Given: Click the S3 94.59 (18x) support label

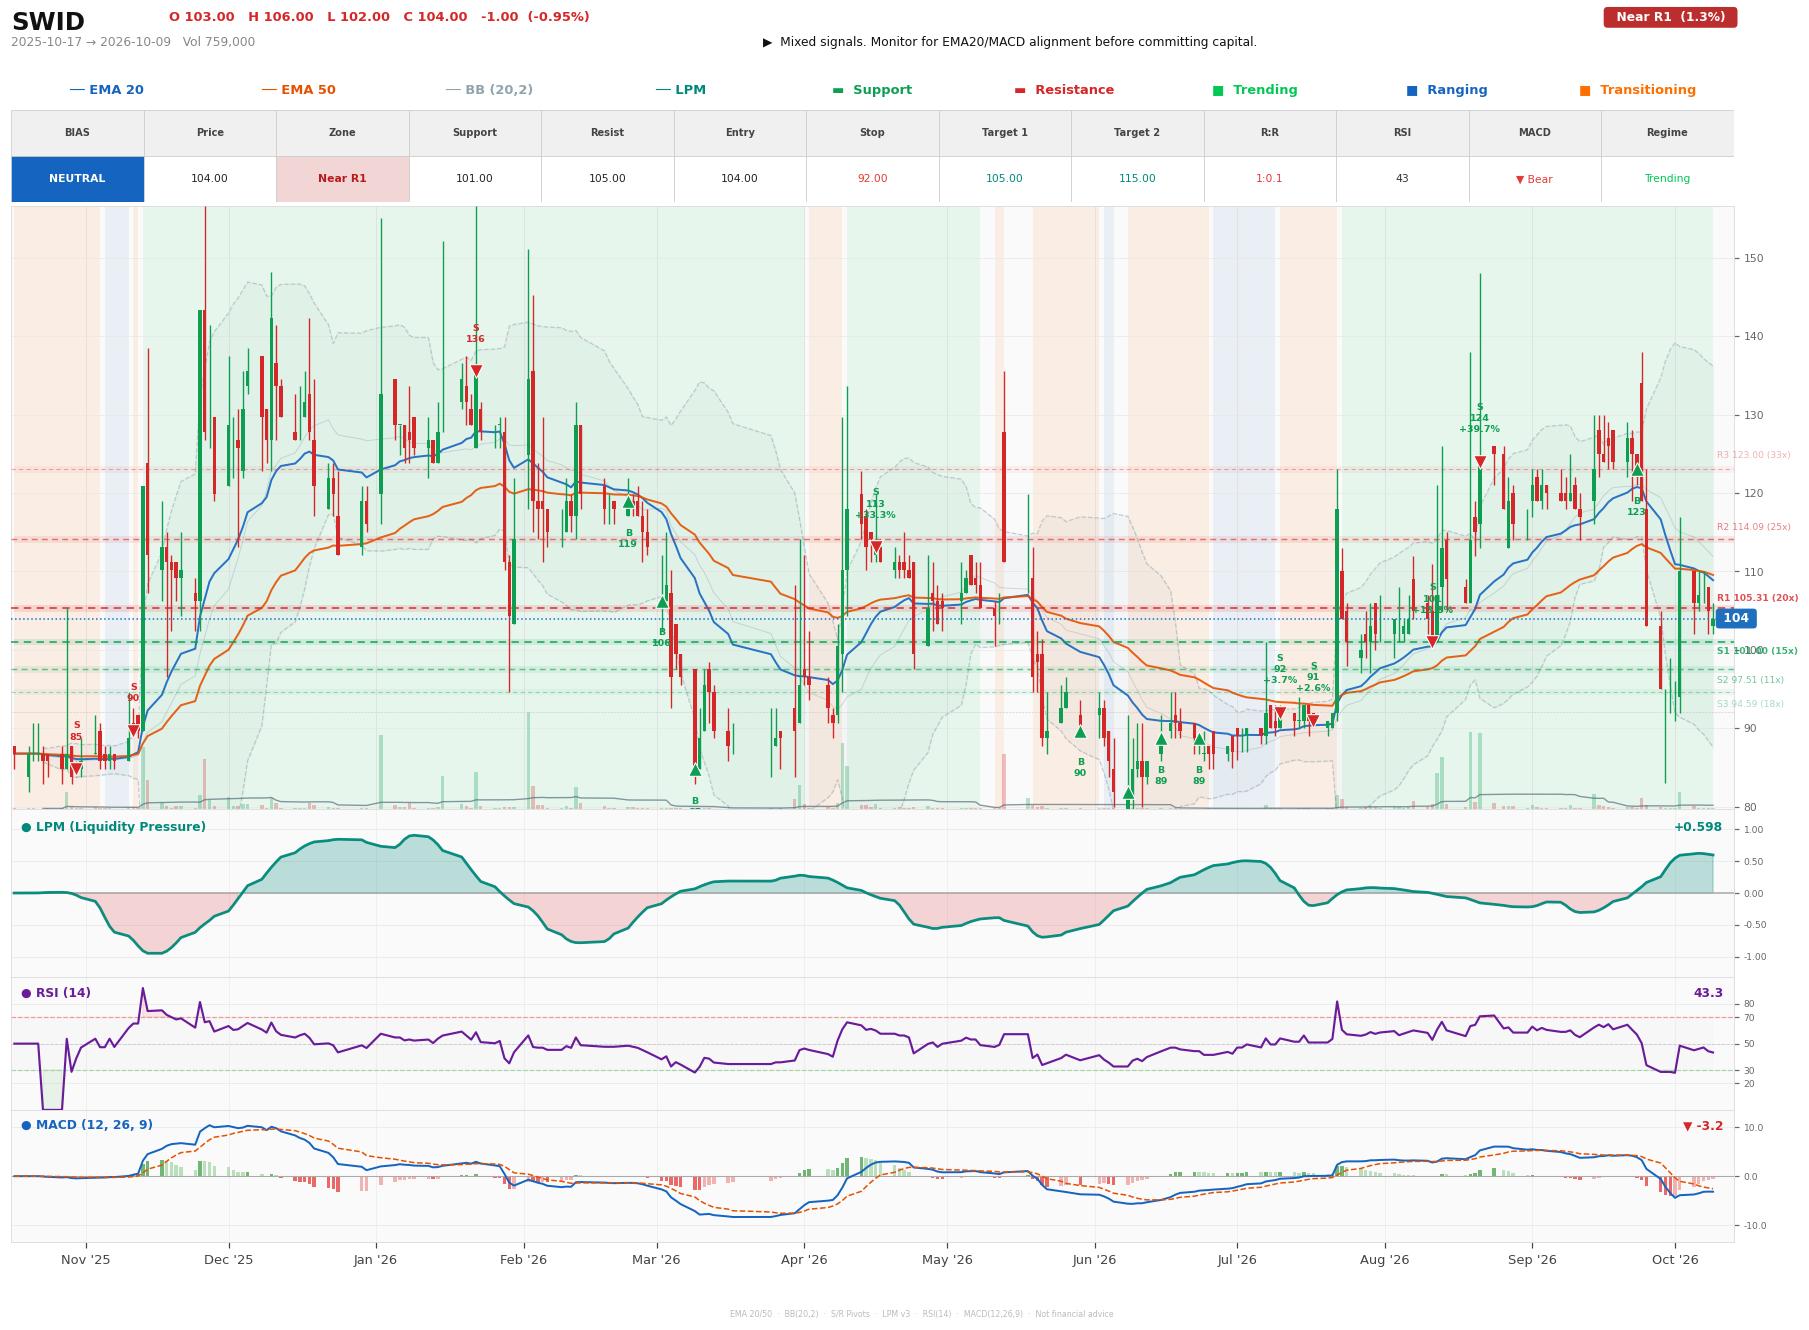Looking at the screenshot, I should pos(1750,704).
